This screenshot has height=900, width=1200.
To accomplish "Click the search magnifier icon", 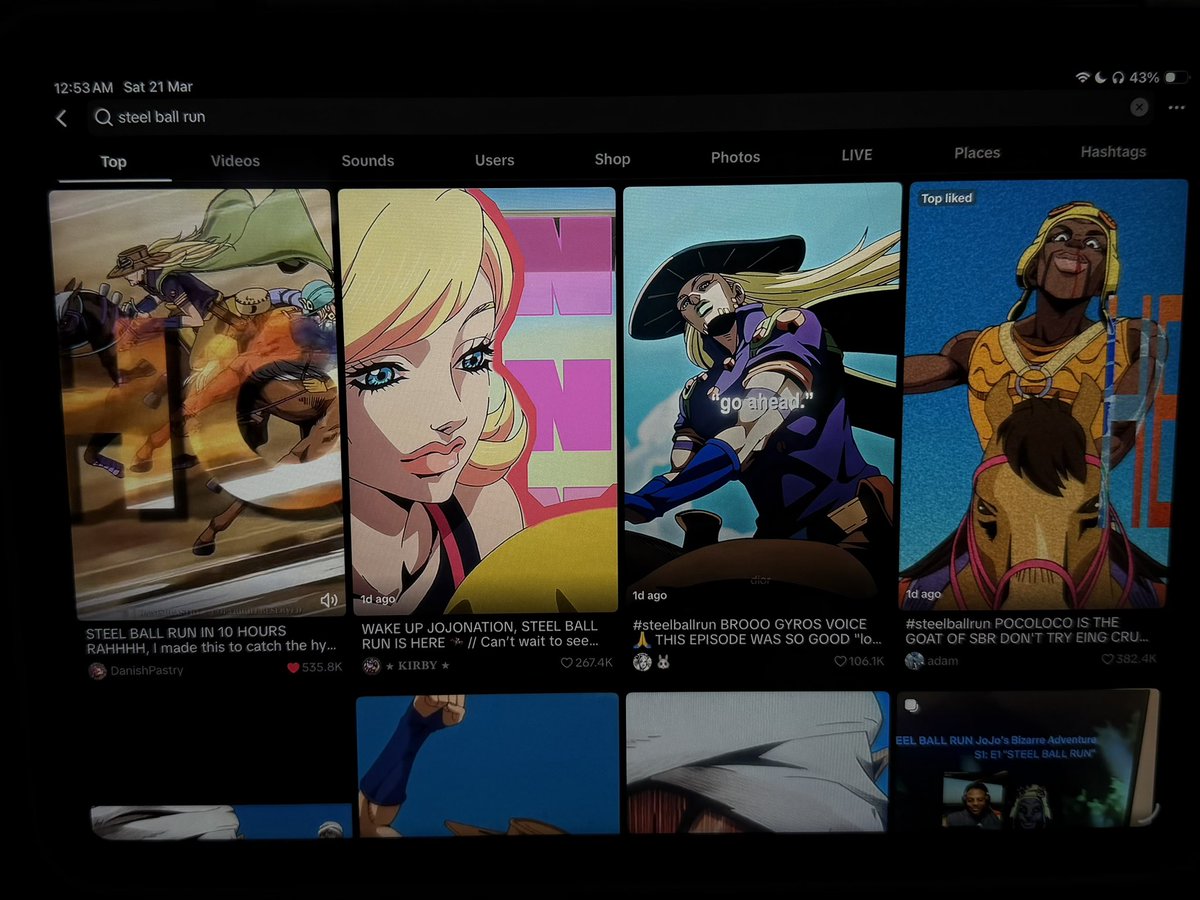I will (103, 117).
